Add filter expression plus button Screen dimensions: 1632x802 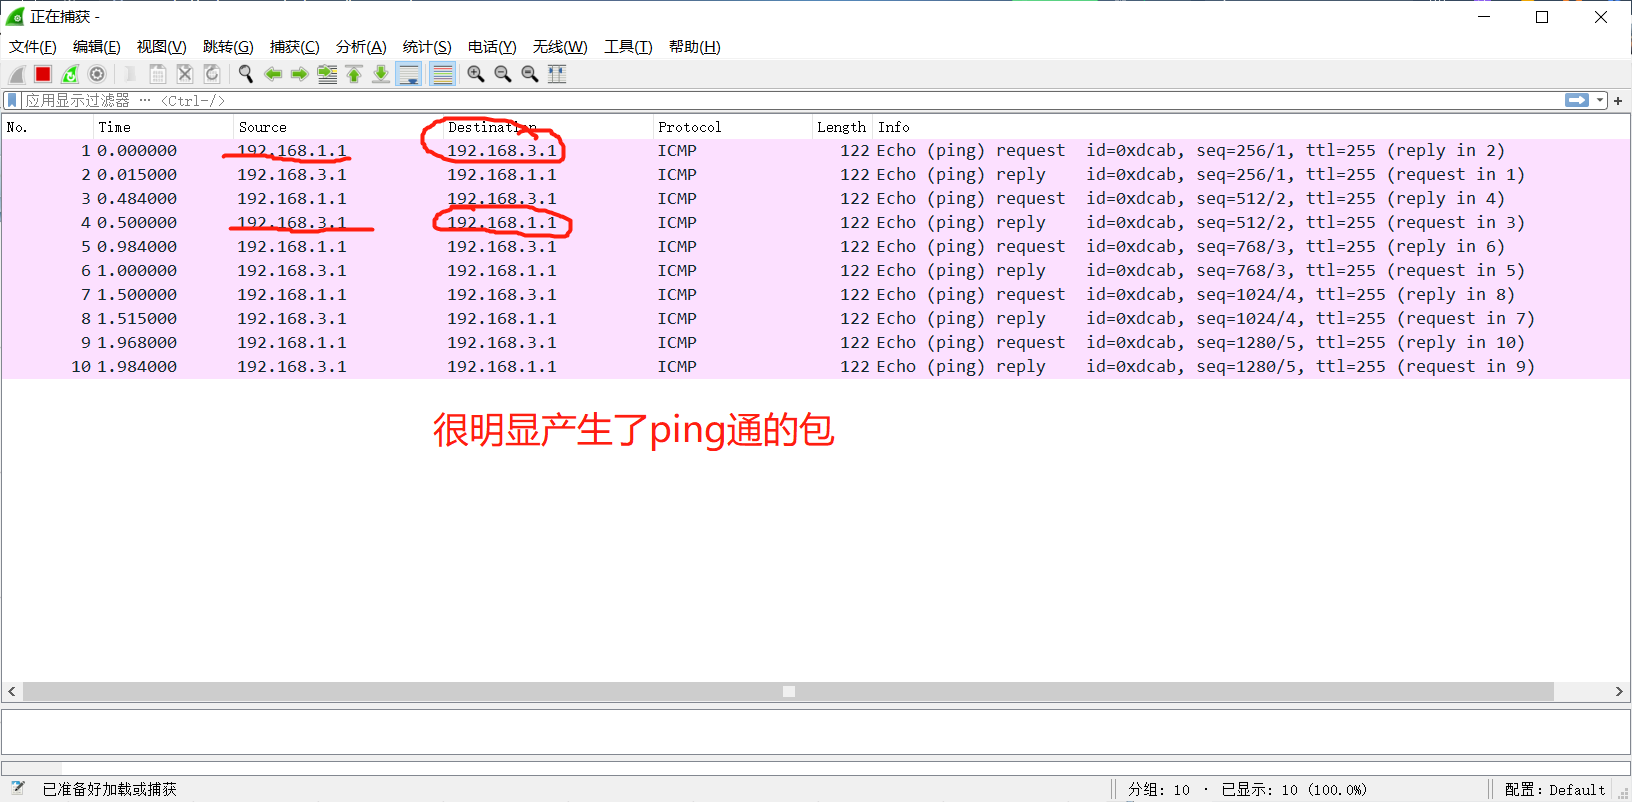[x=1618, y=100]
